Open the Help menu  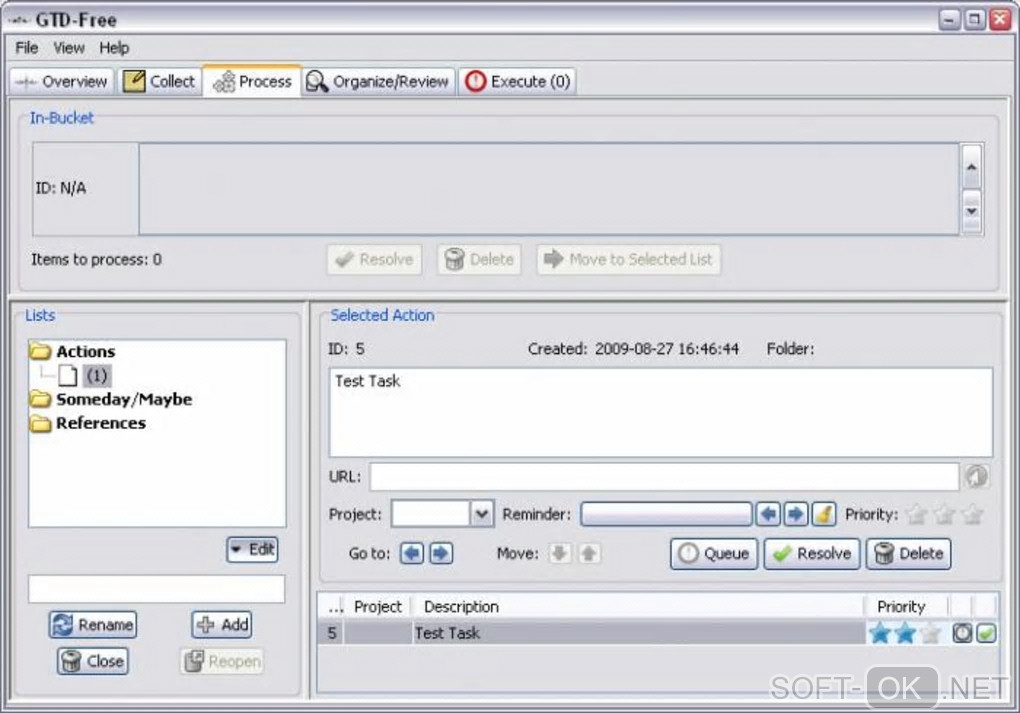(x=114, y=47)
